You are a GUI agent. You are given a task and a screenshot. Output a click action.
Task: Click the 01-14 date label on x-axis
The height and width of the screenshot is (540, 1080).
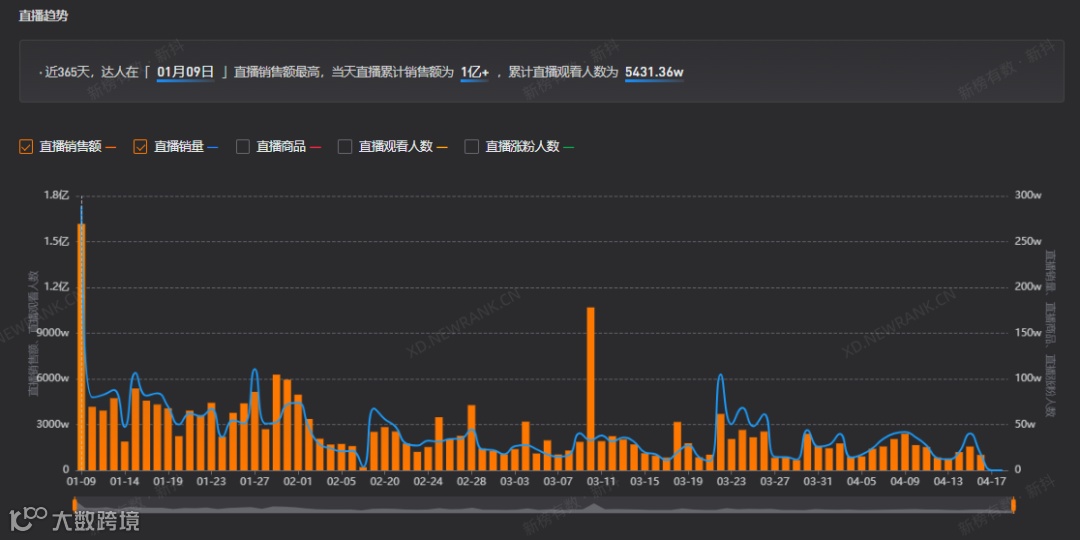[125, 482]
